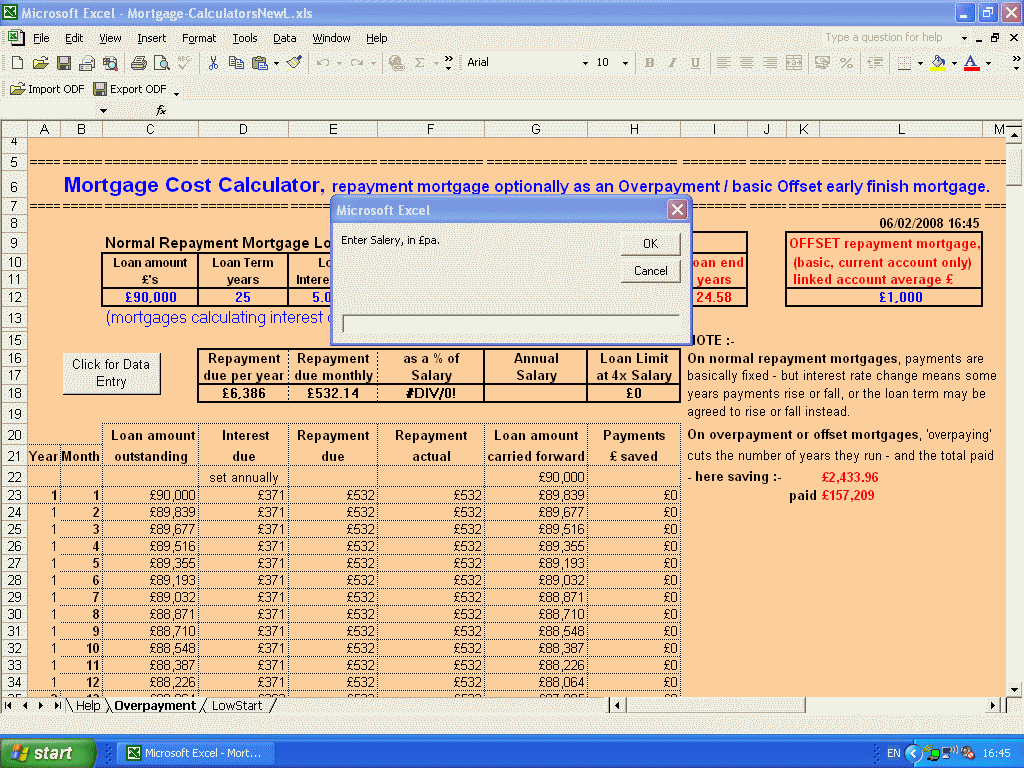Click the Merge and Center icon

click(x=794, y=63)
